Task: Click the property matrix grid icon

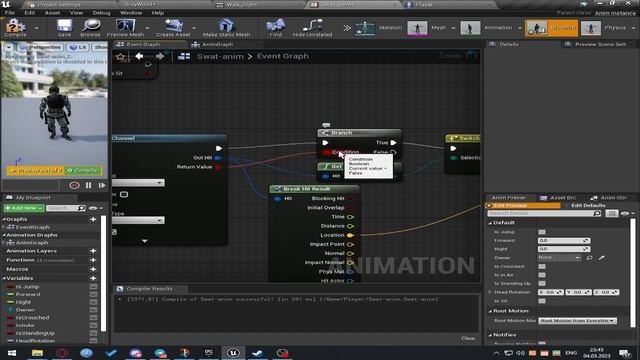Action: point(611,213)
